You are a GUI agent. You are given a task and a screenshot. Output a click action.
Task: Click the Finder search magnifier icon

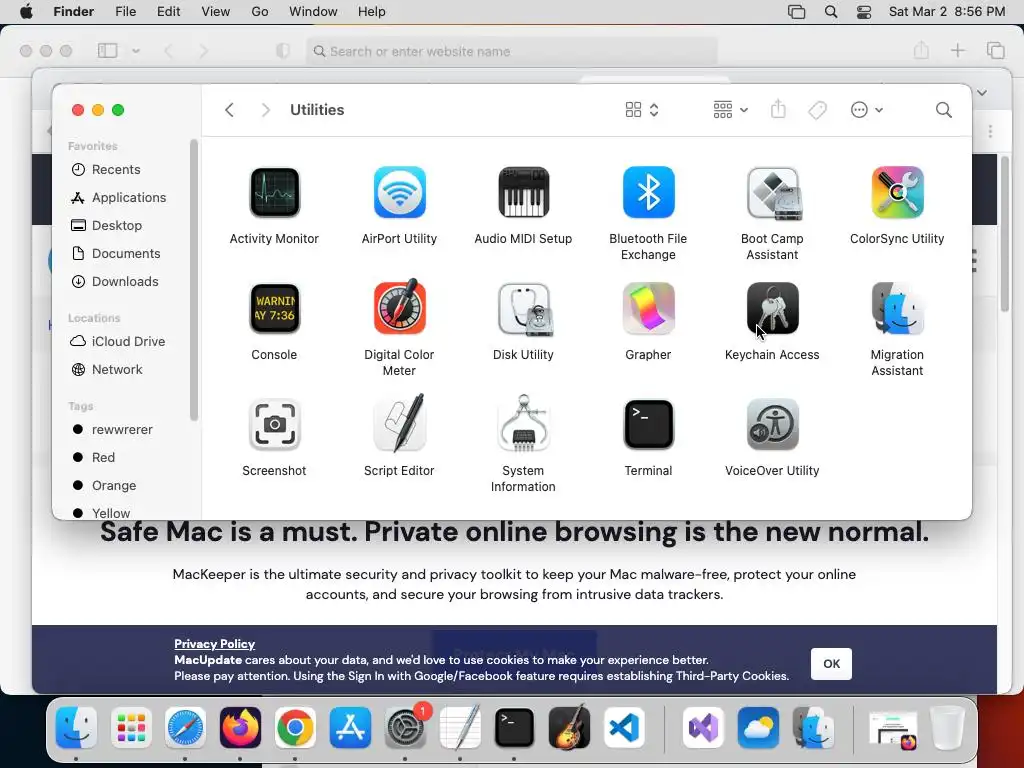pos(943,110)
